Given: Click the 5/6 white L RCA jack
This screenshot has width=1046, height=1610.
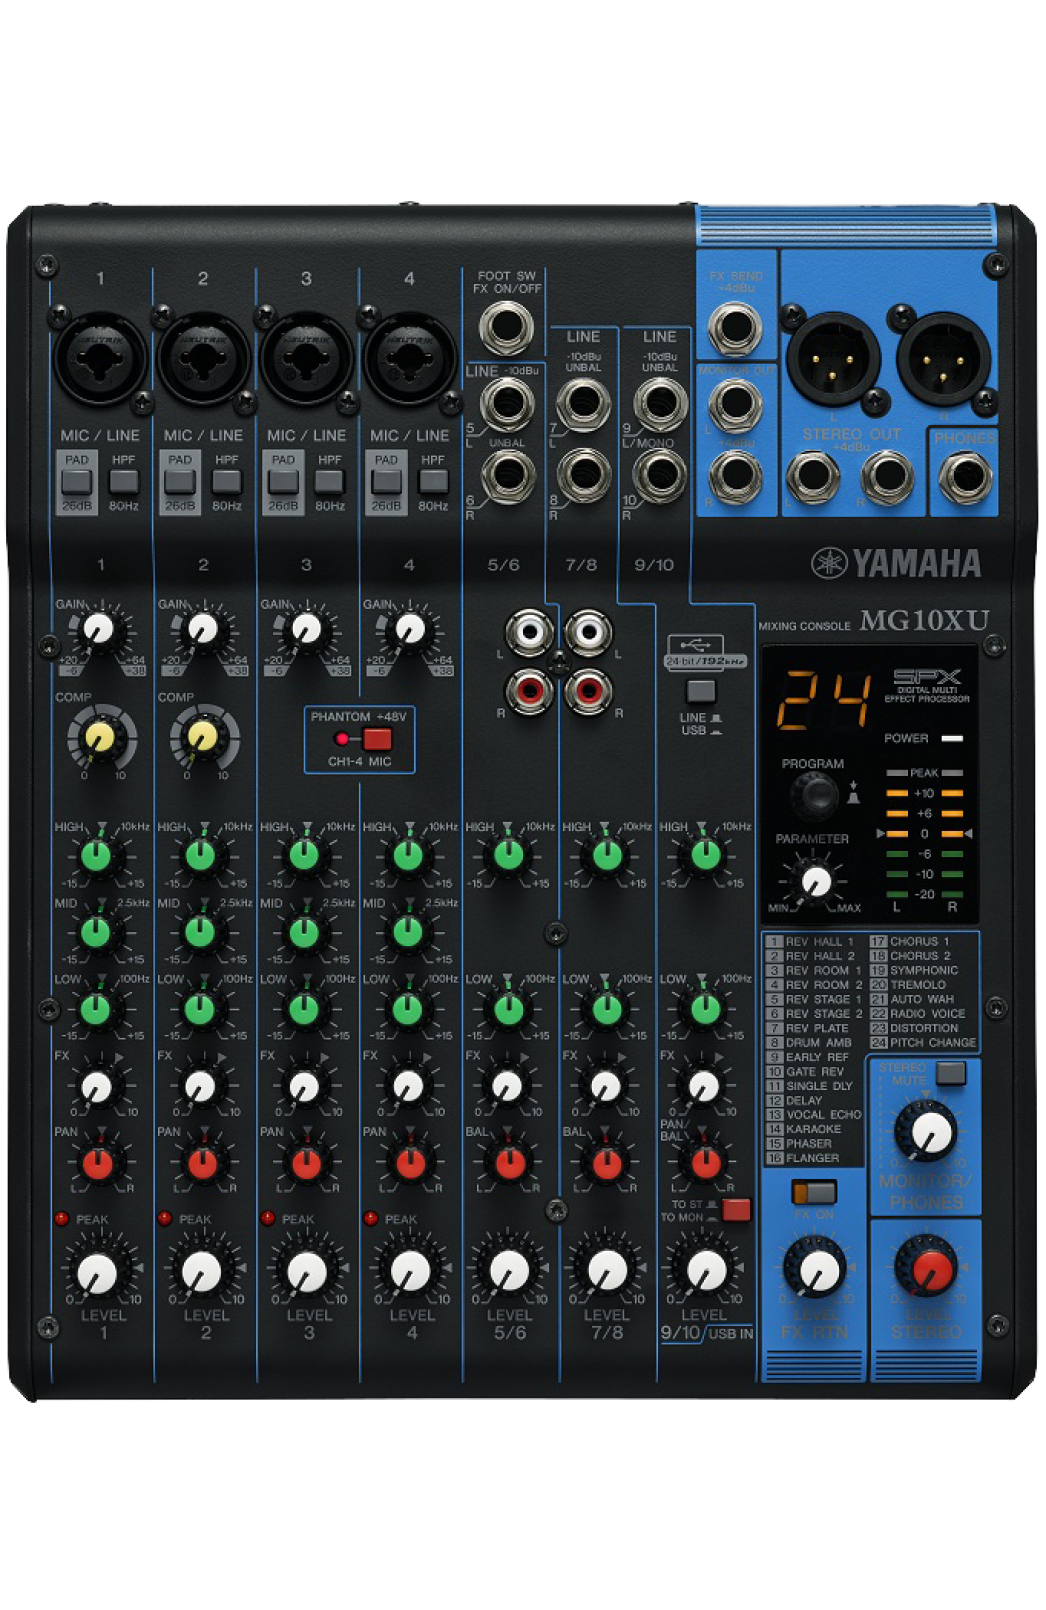Looking at the screenshot, I should tap(529, 633).
